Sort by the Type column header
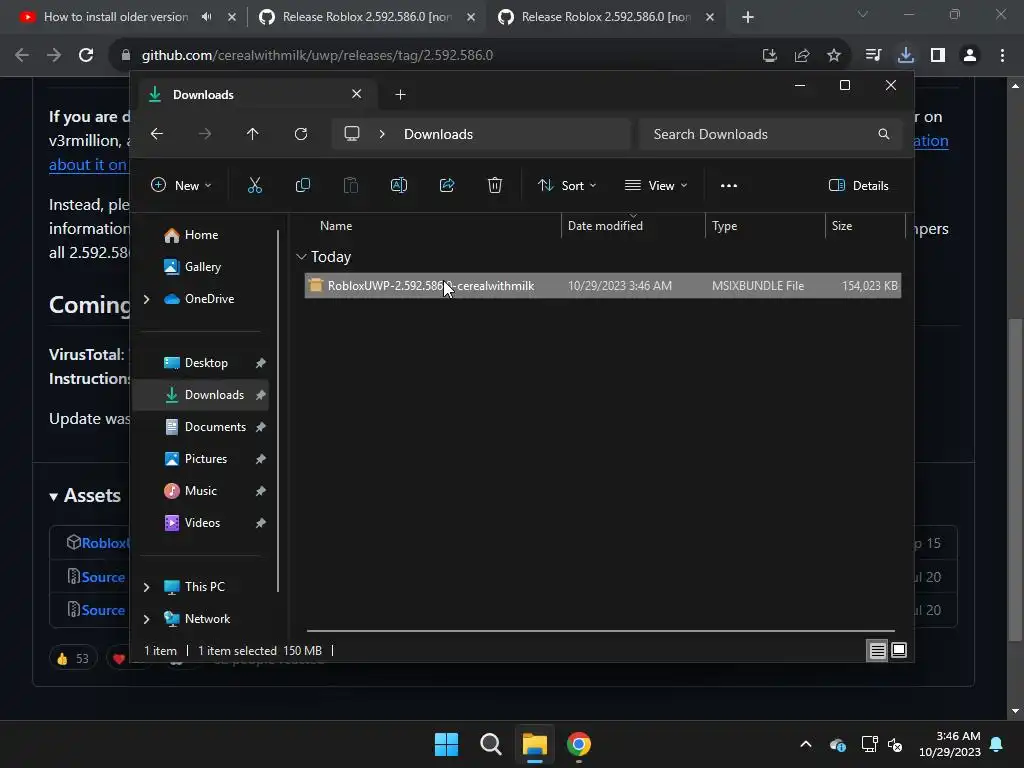The image size is (1024, 768). point(725,226)
